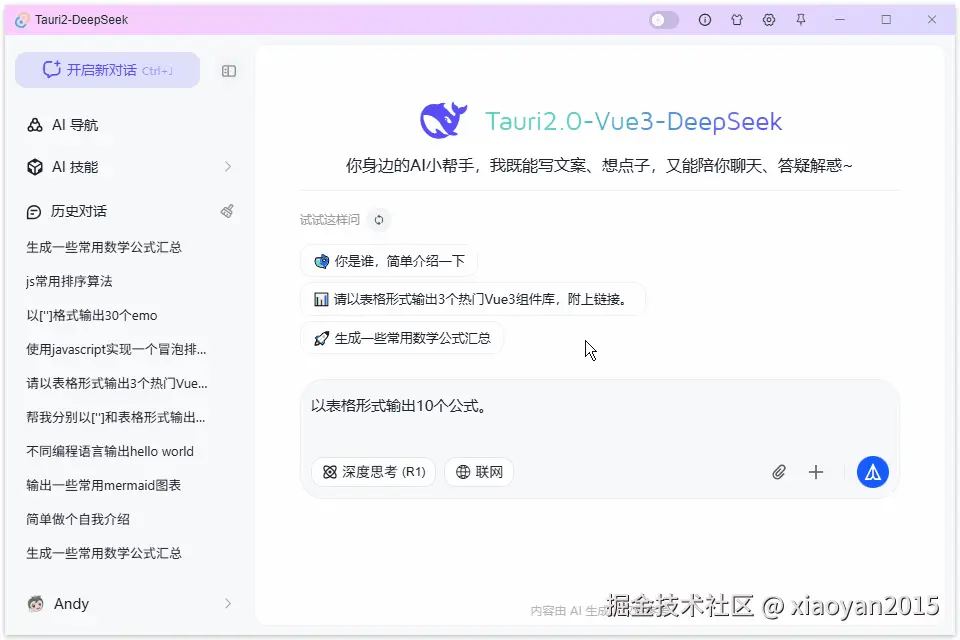The height and width of the screenshot is (640, 960).
Task: Open history chat 使用javascript实现一个冒泡排...
Action: point(116,349)
